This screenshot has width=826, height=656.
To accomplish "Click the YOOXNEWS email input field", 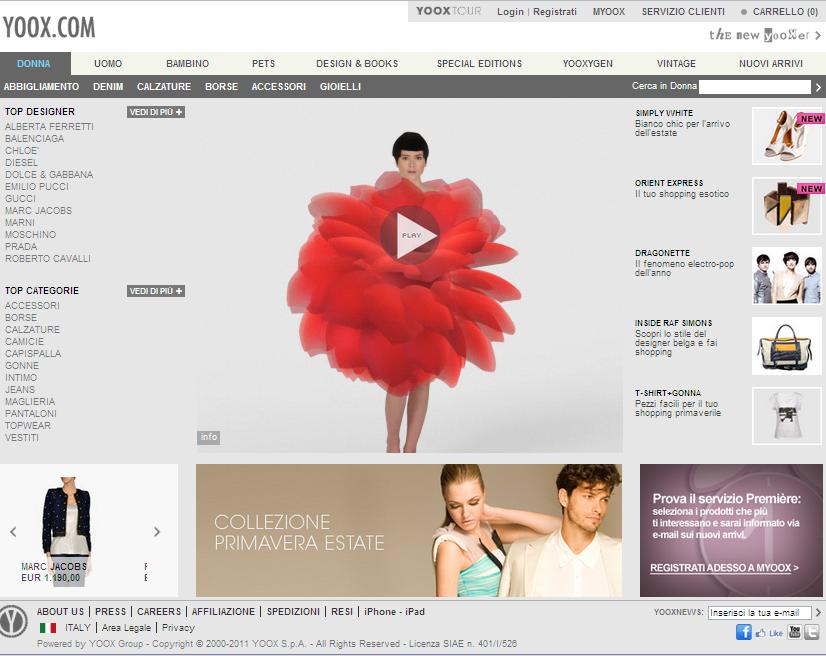I will pyautogui.click(x=759, y=613).
